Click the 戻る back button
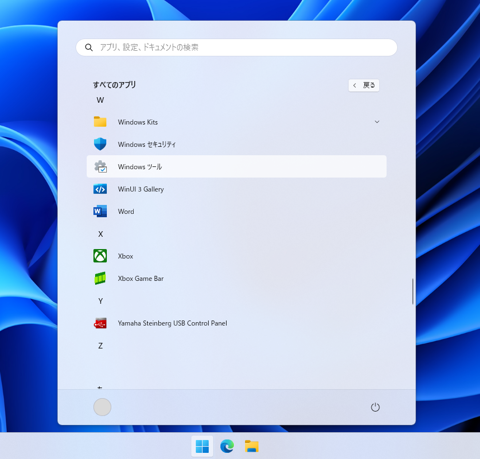The height and width of the screenshot is (459, 480). click(364, 85)
